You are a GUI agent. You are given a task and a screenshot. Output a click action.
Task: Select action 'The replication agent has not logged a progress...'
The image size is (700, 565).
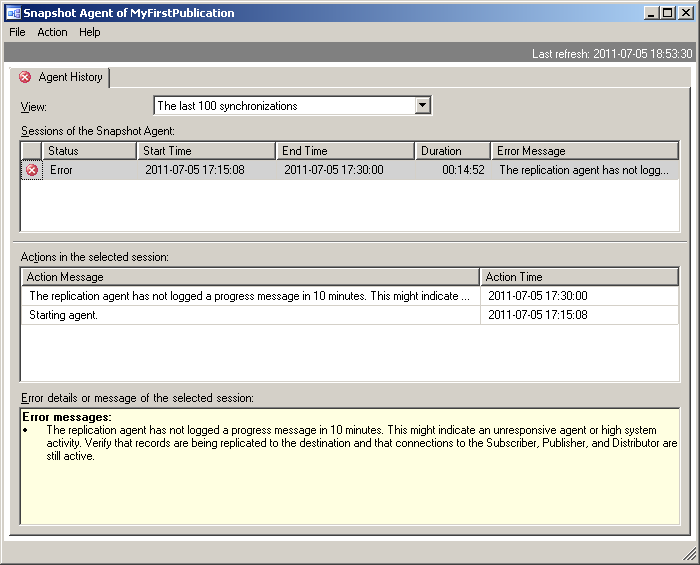tap(250, 296)
